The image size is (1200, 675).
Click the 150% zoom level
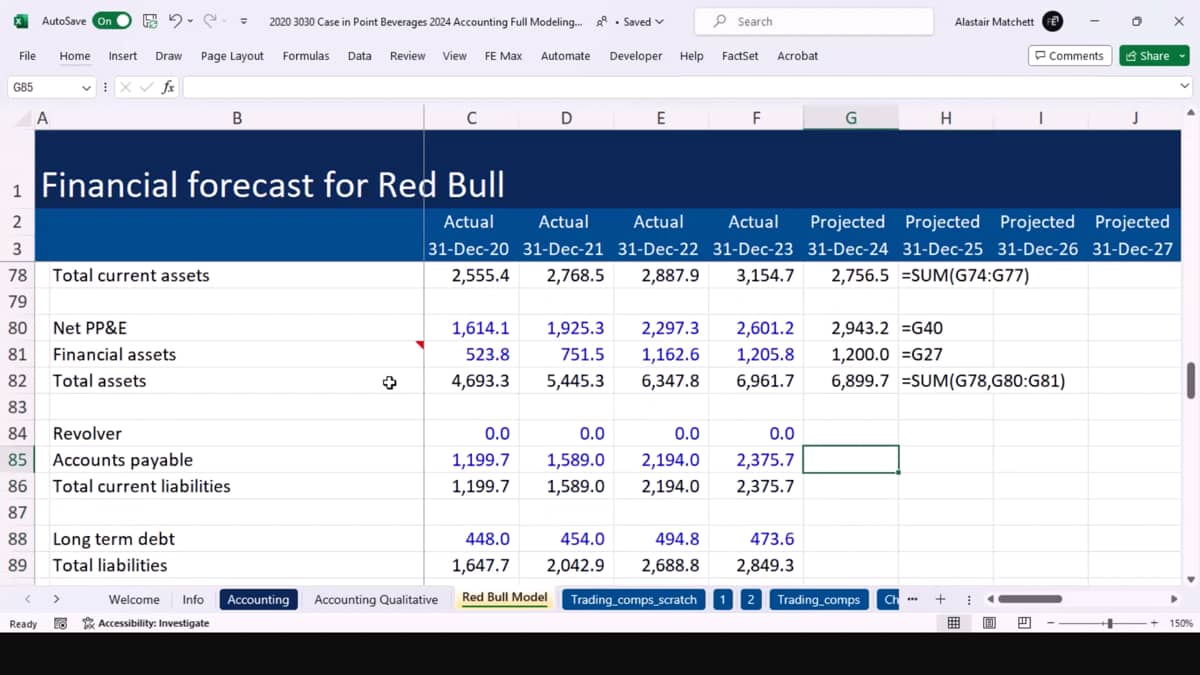[1182, 623]
